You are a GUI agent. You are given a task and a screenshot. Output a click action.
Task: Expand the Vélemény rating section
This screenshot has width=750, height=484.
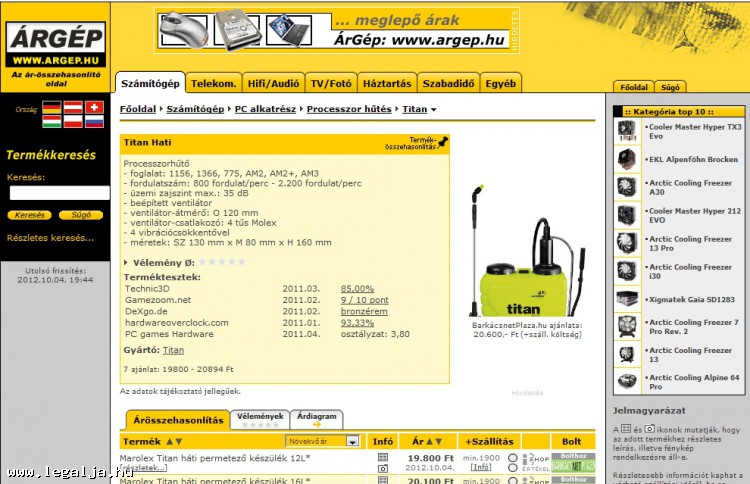pos(126,262)
